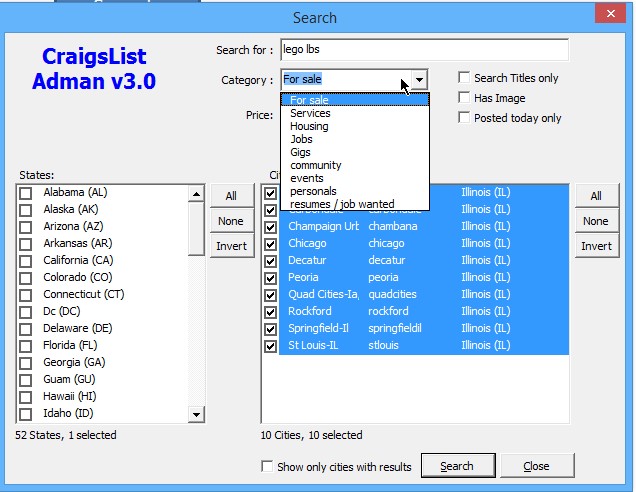This screenshot has width=636, height=492.
Task: Click the 'Search for' text field
Action: point(424,50)
